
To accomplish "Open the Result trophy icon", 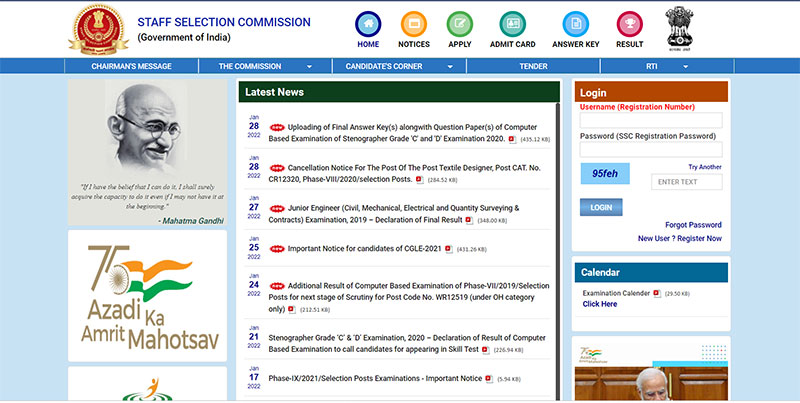I will point(630,24).
